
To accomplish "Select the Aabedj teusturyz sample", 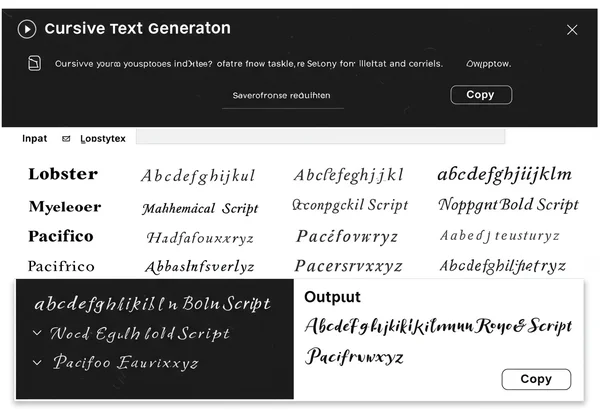I will point(500,236).
